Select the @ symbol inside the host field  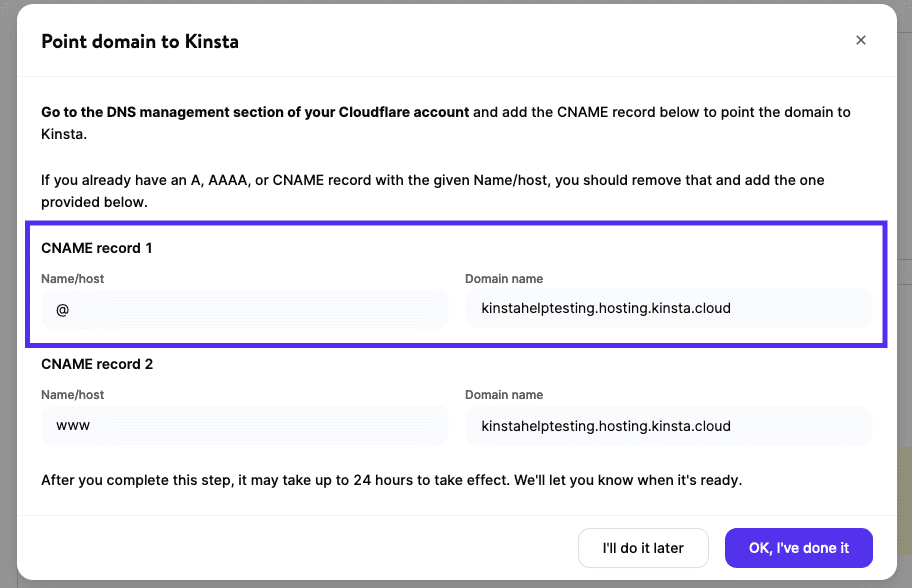[62, 309]
